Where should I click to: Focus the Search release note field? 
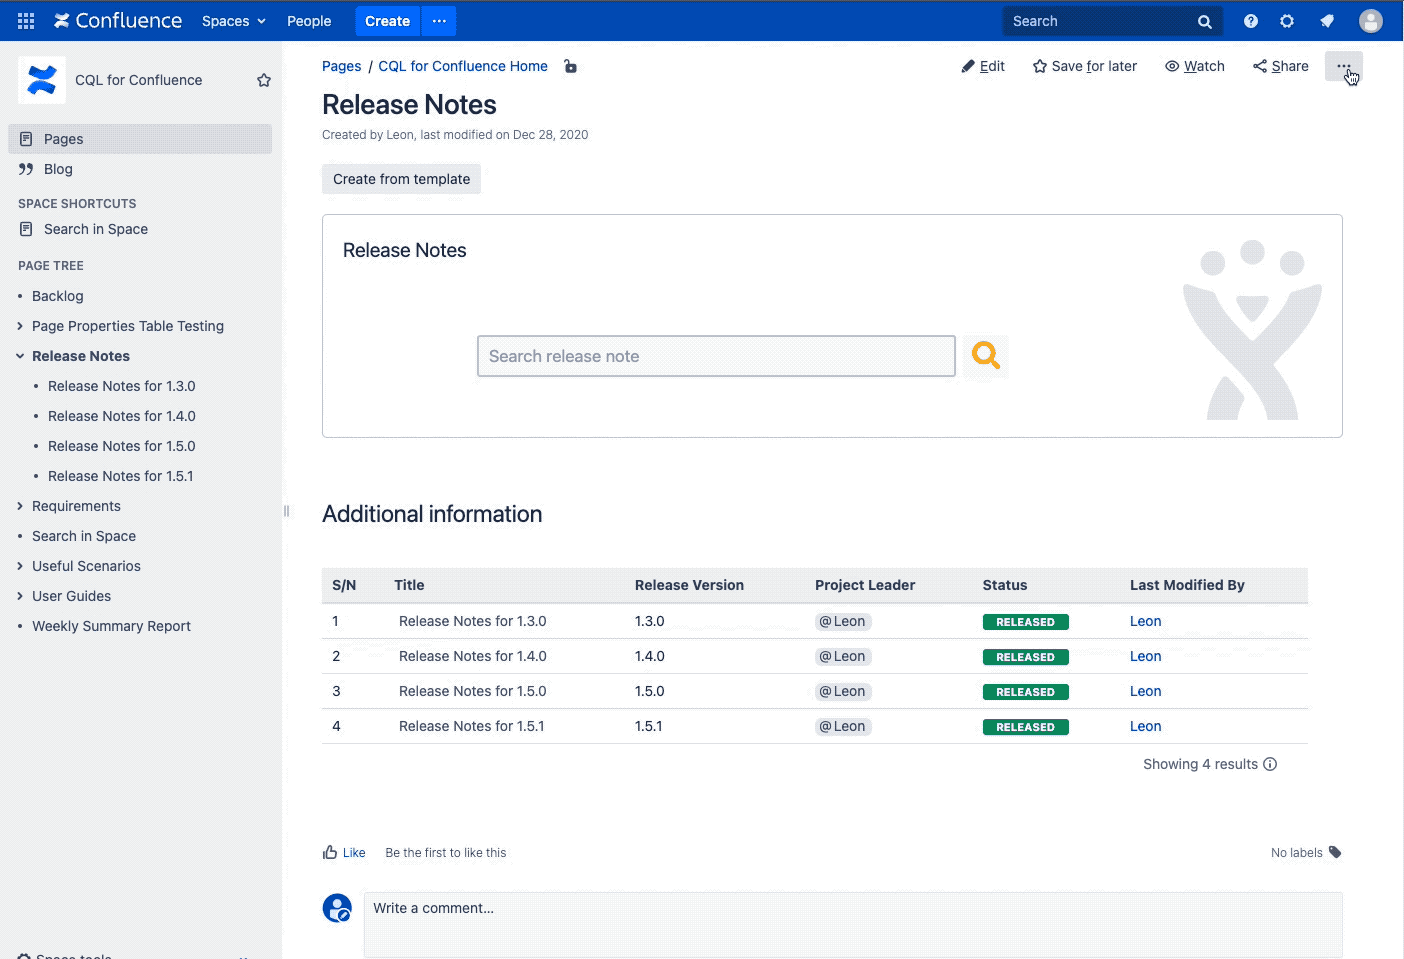click(716, 356)
